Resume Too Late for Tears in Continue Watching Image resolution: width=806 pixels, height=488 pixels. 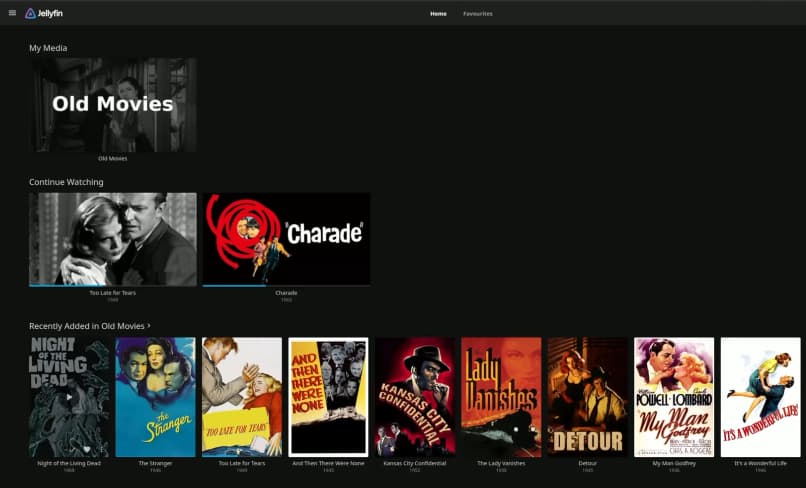(x=113, y=239)
